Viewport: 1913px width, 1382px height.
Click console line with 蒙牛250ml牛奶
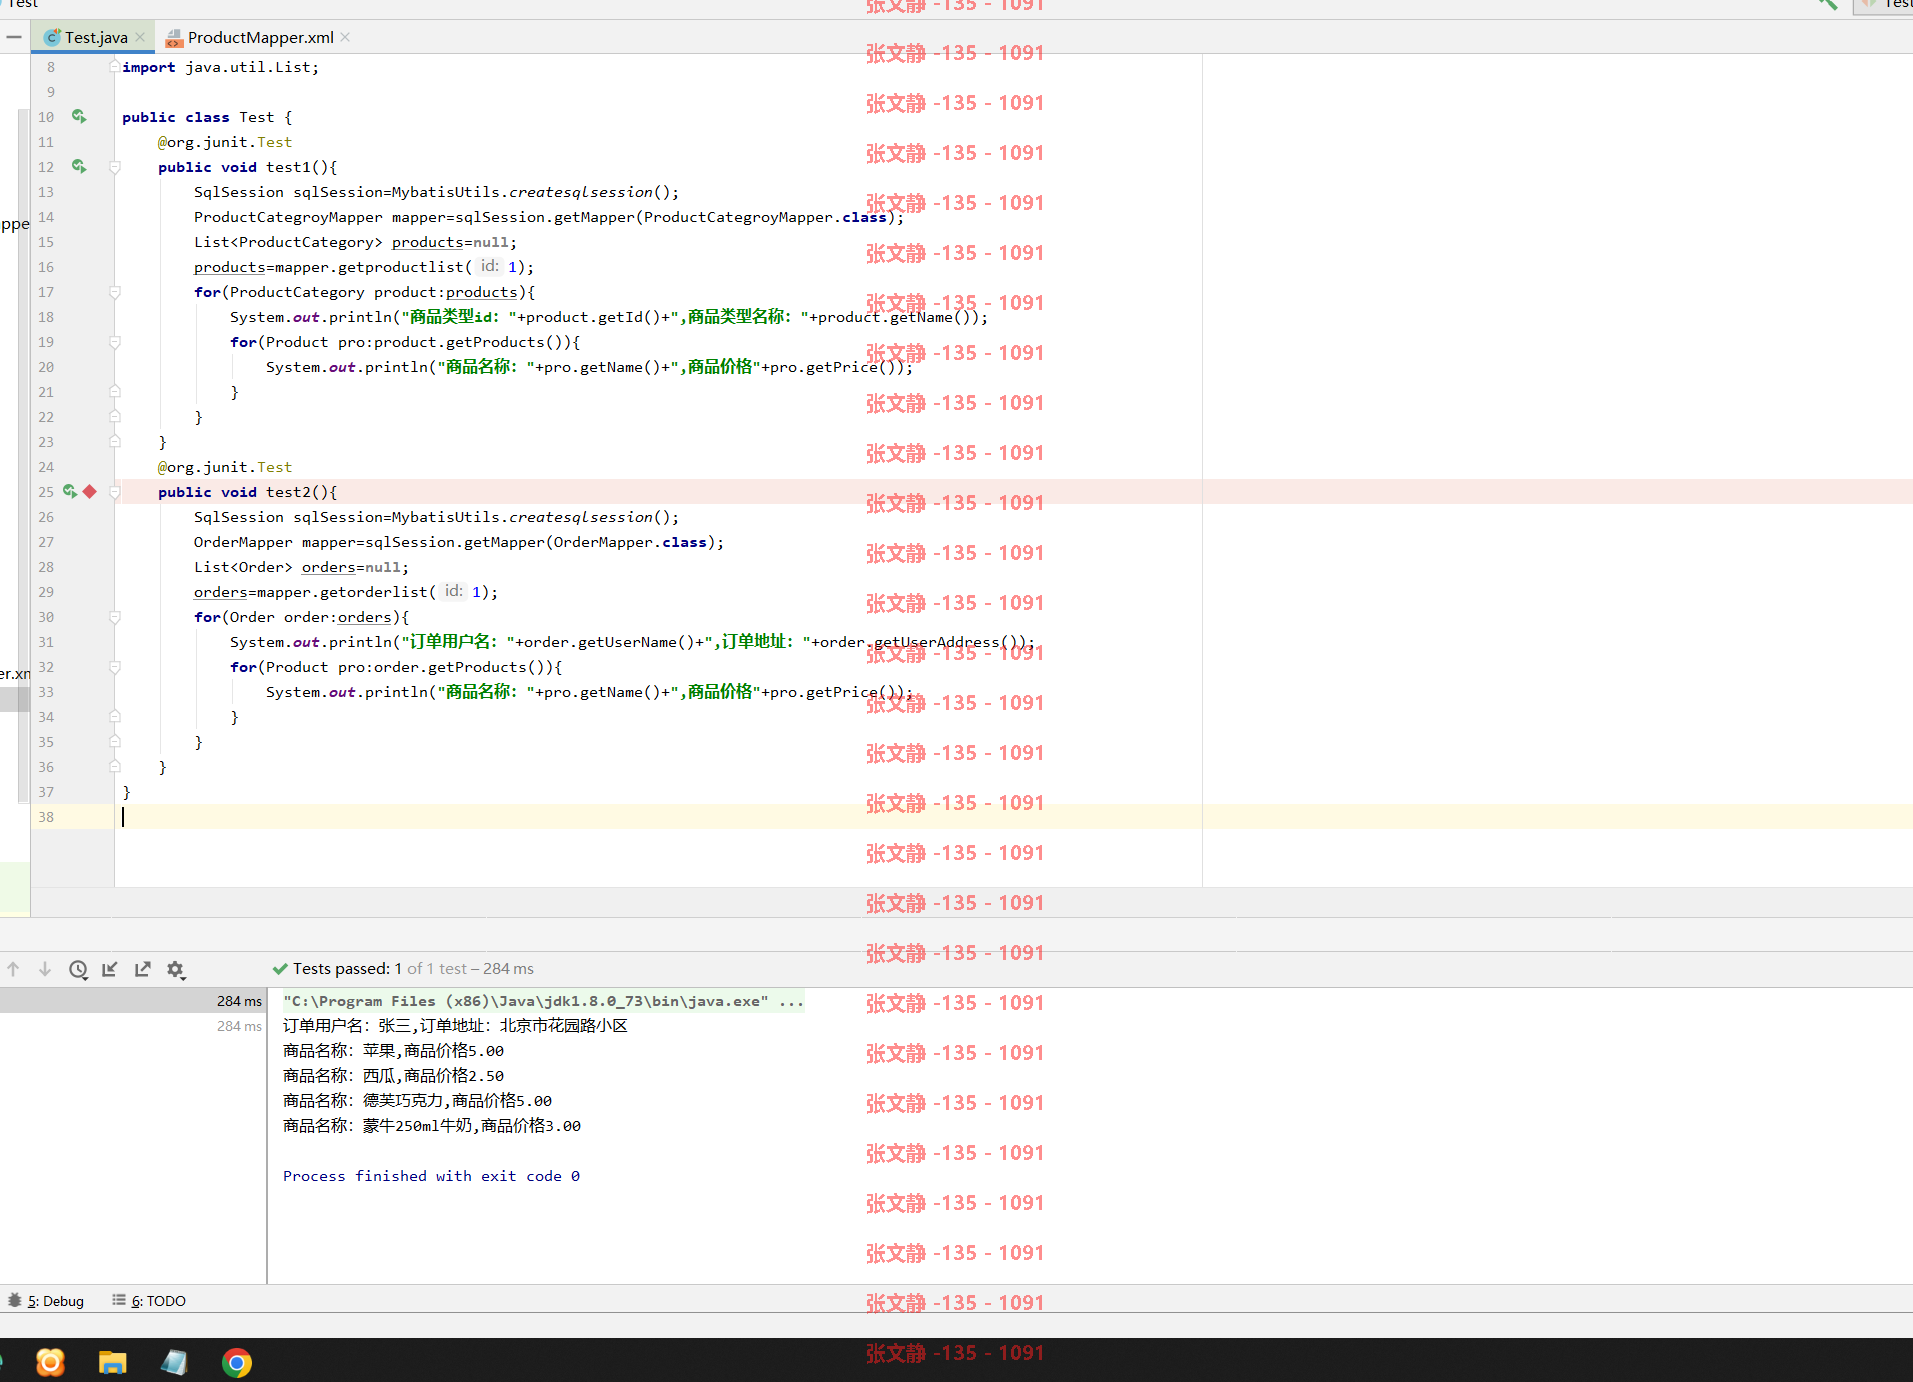click(432, 1126)
